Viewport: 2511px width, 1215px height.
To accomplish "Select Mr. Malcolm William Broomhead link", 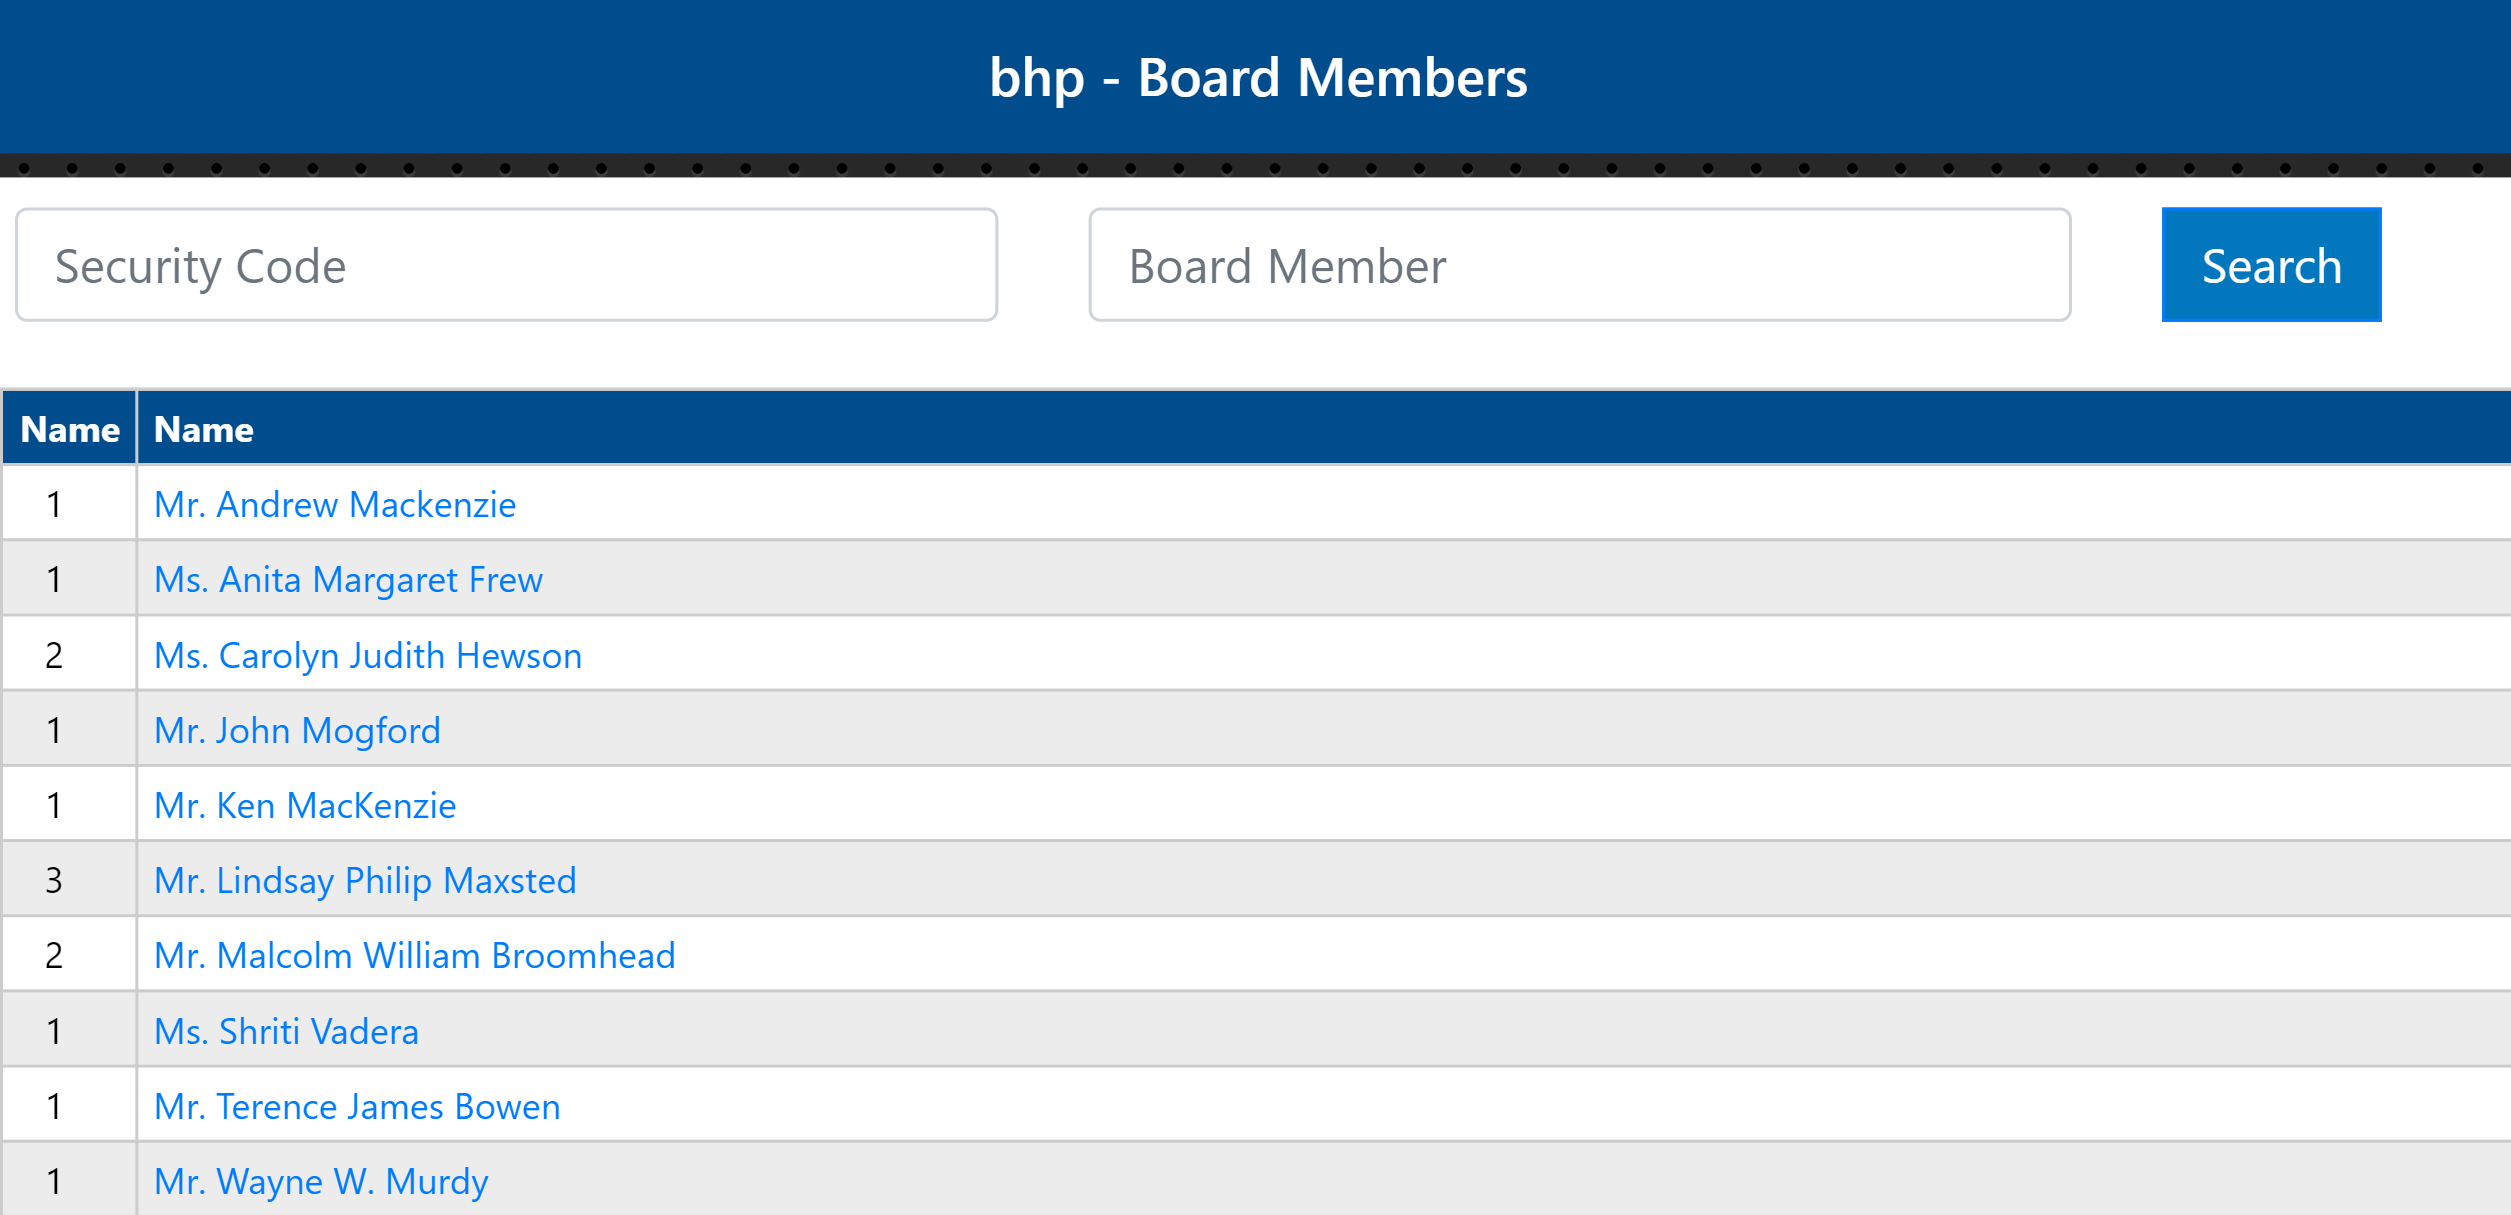I will [414, 955].
